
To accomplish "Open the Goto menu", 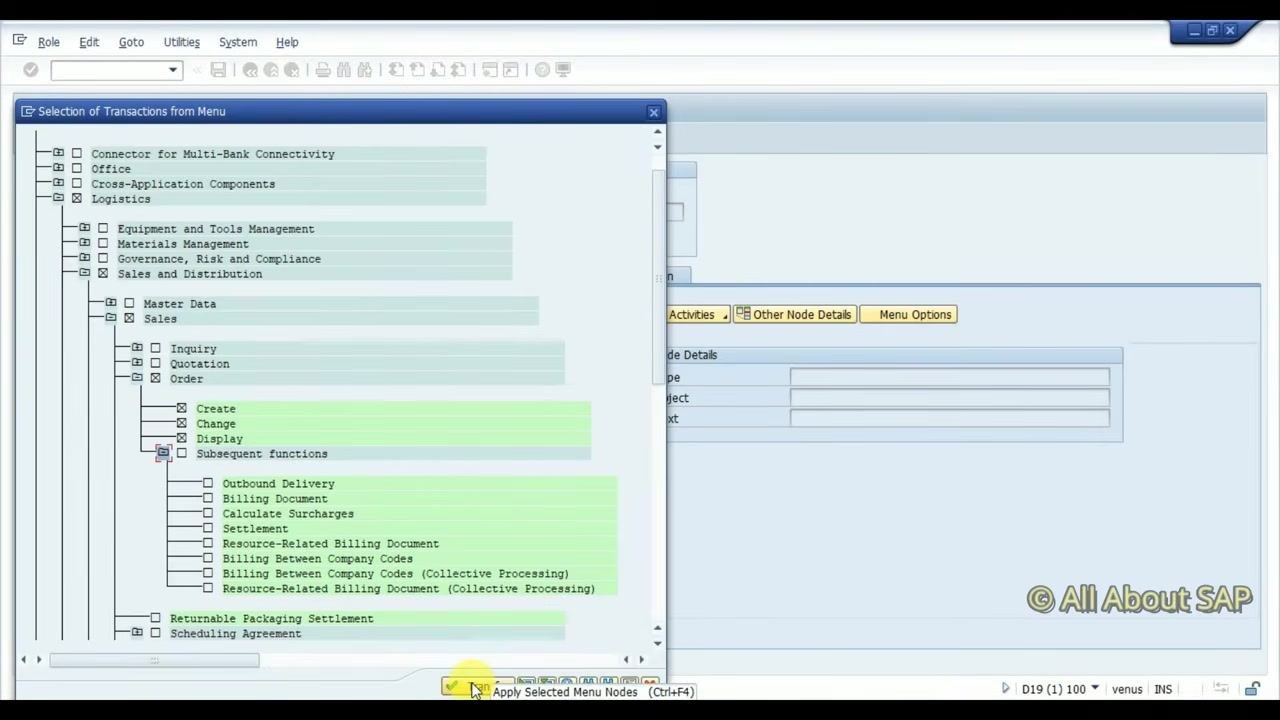I will click(x=131, y=42).
